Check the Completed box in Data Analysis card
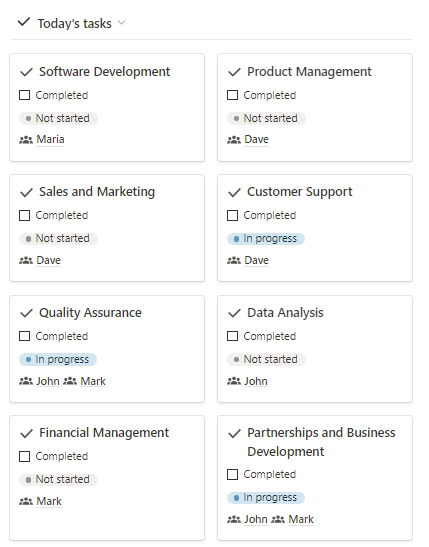The height and width of the screenshot is (547, 429). (232, 336)
